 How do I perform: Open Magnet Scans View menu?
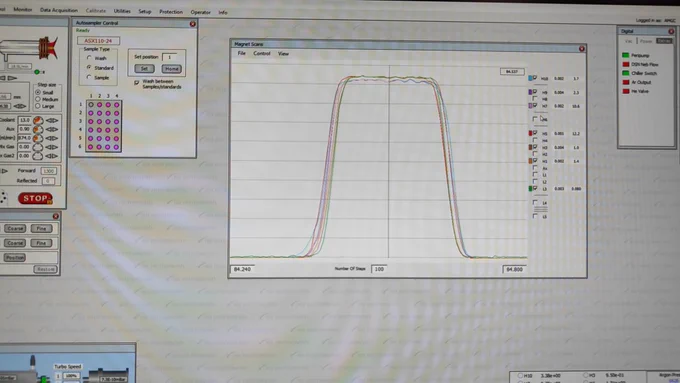(x=283, y=54)
